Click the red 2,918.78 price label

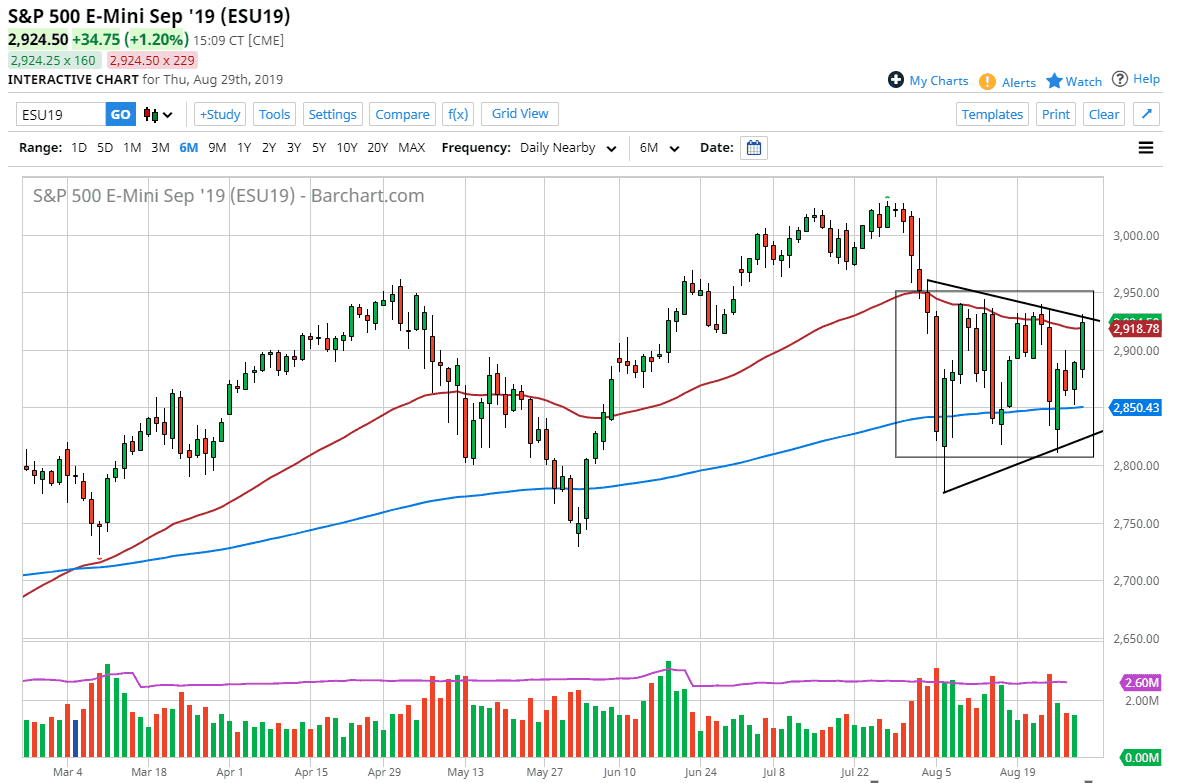(x=1136, y=327)
